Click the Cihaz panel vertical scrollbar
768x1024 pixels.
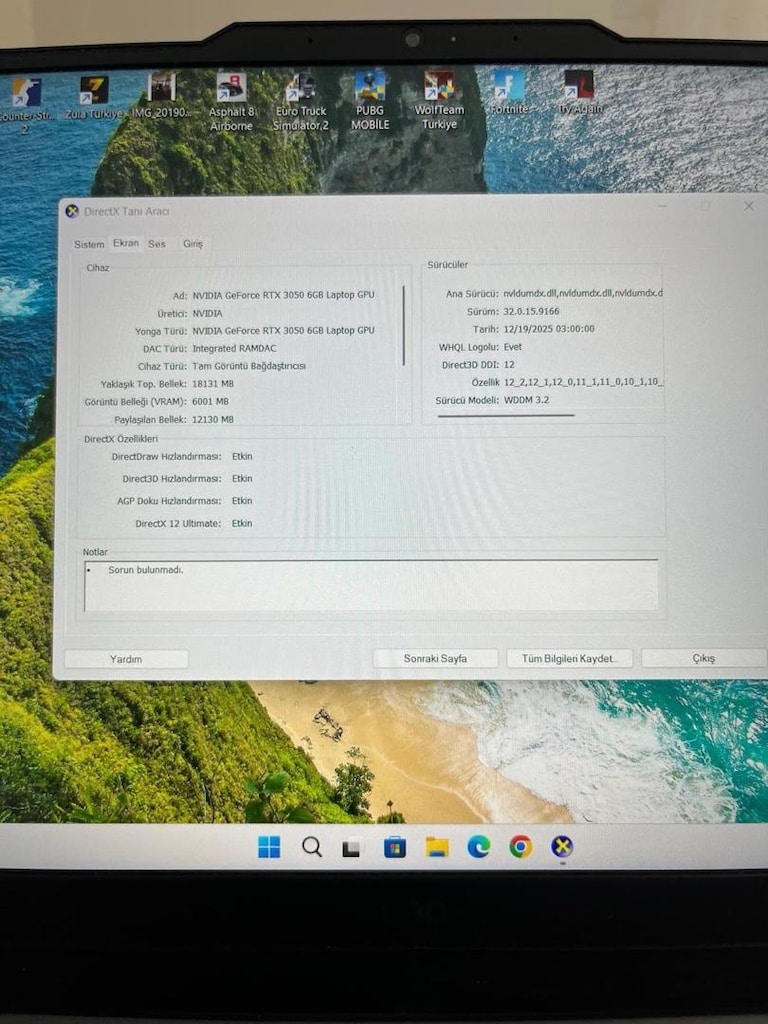coord(404,325)
